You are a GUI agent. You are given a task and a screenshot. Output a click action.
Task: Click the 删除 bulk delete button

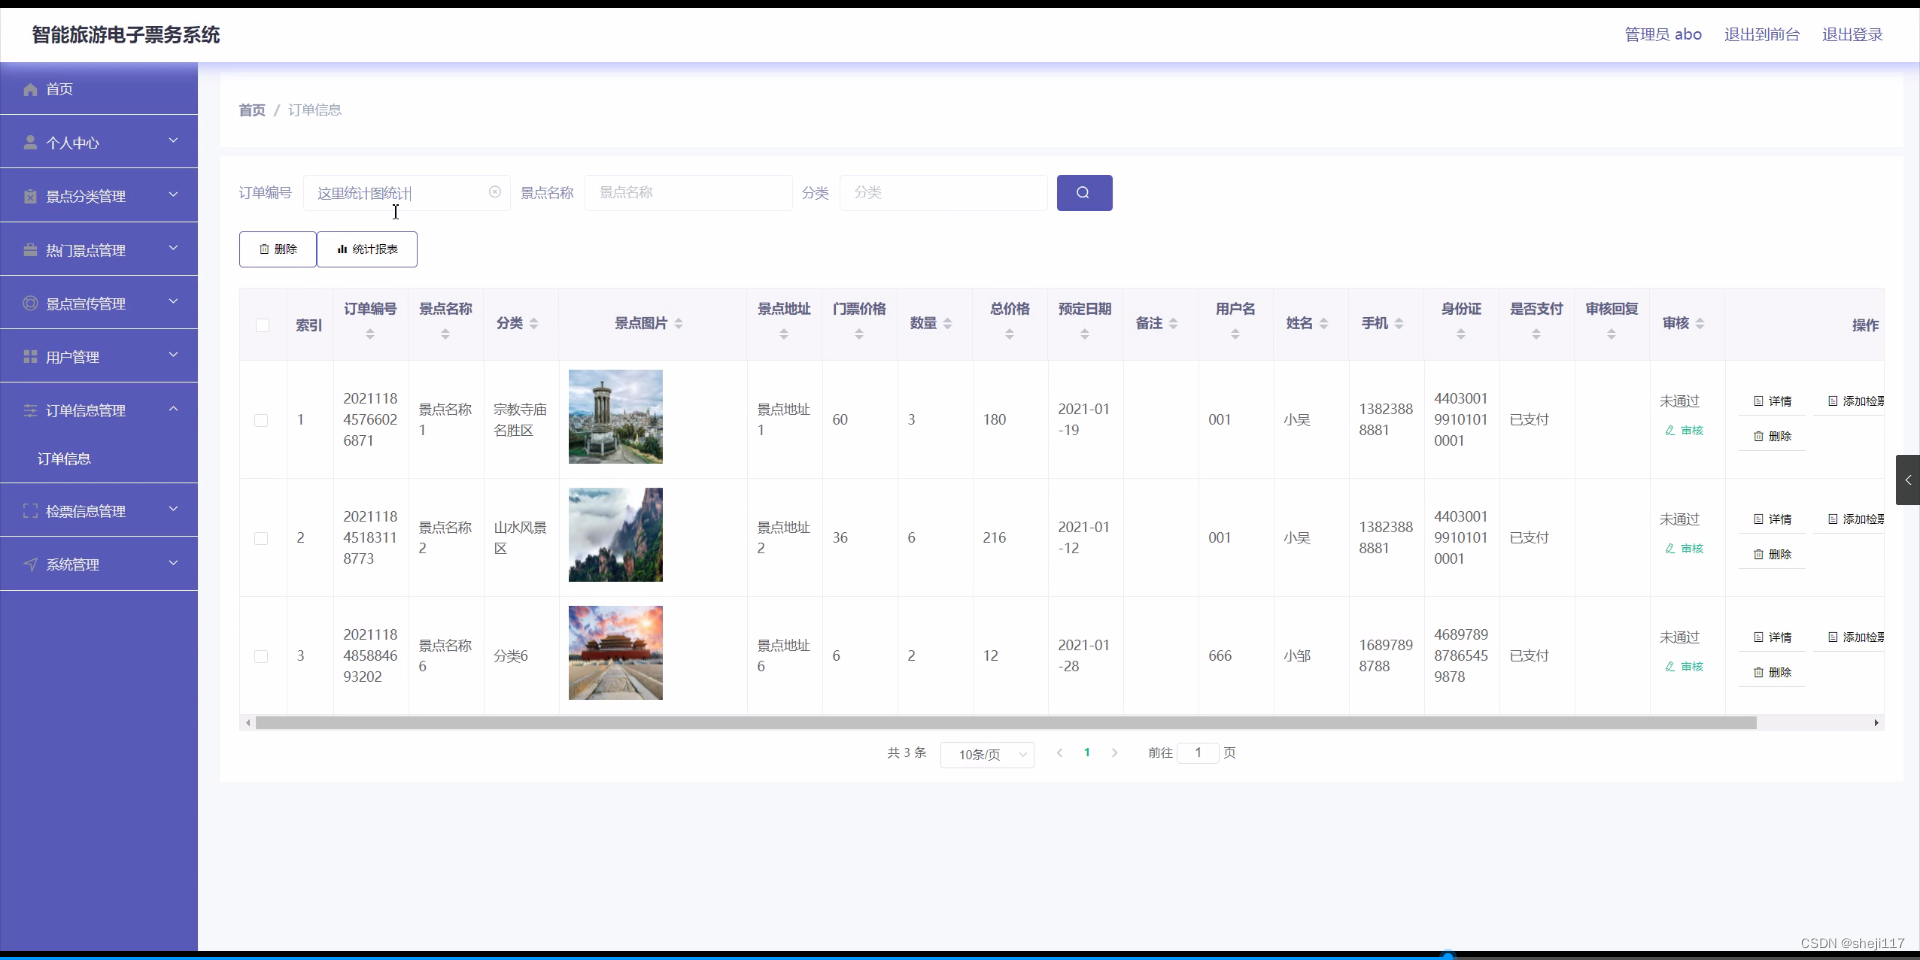point(277,249)
